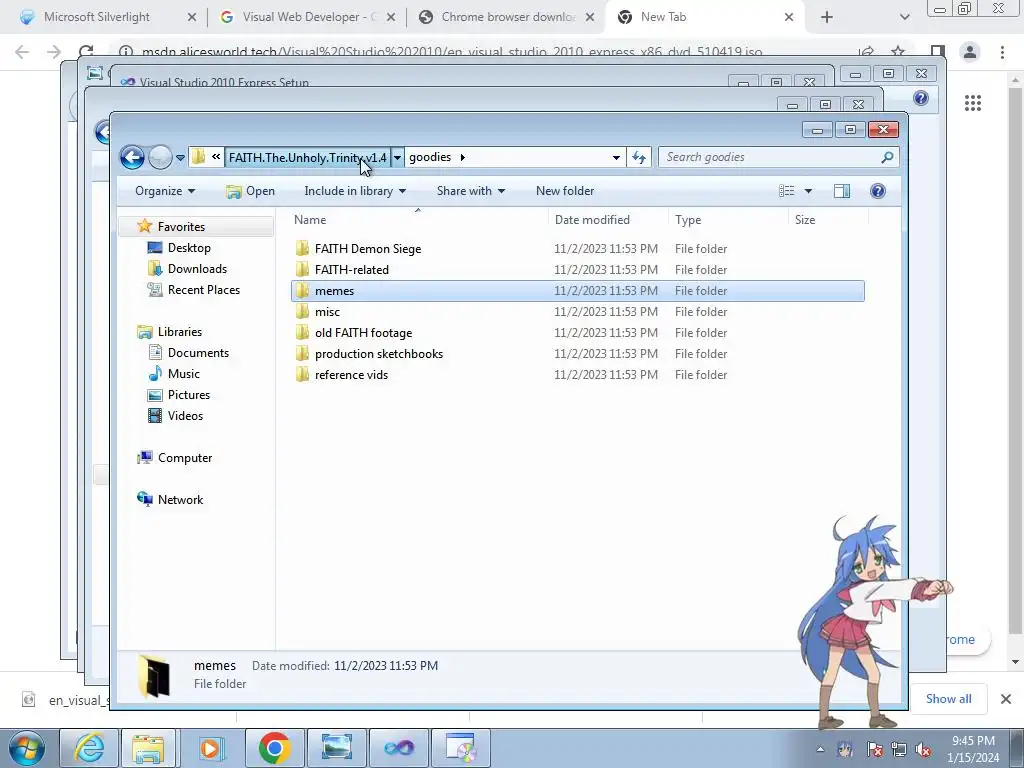The width and height of the screenshot is (1024, 768).
Task: Click the search magnifier icon
Action: [x=887, y=157]
